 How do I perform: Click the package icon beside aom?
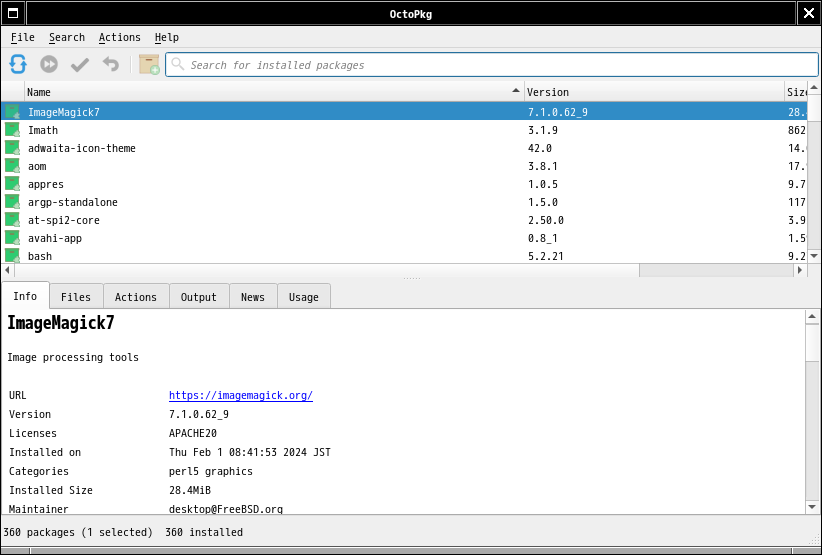click(13, 166)
